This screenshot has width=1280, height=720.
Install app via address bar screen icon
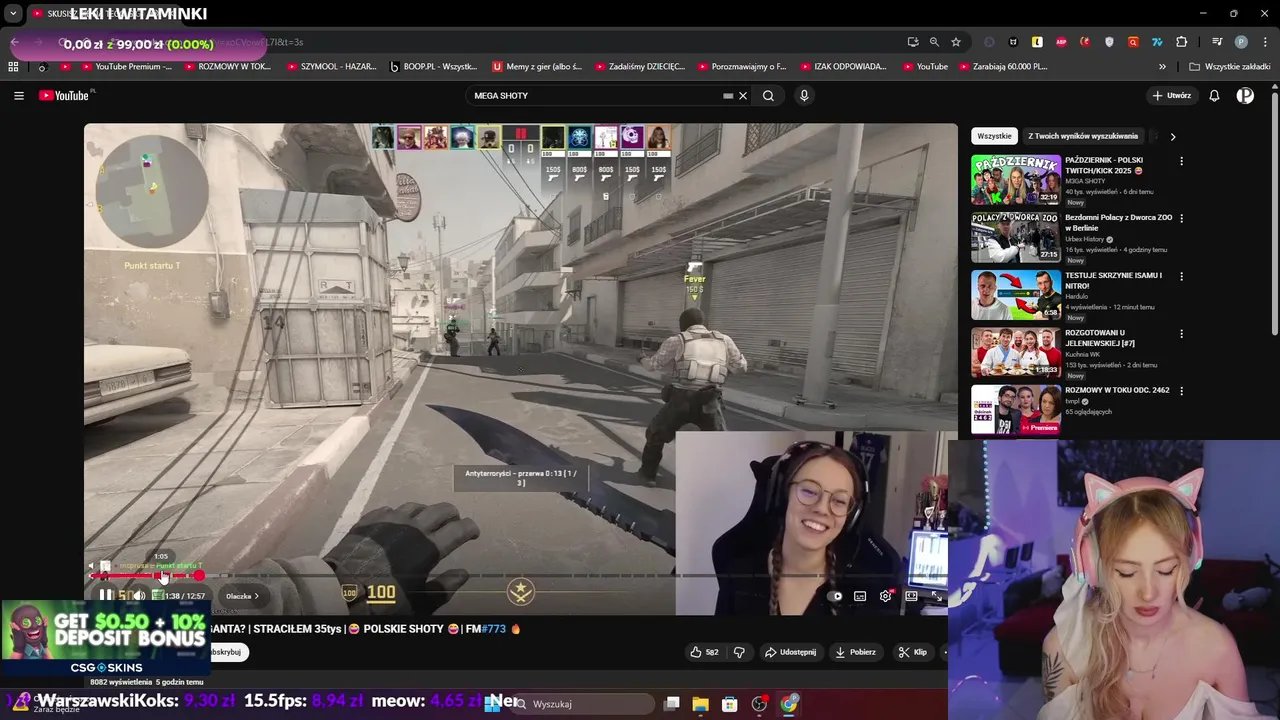[x=913, y=42]
